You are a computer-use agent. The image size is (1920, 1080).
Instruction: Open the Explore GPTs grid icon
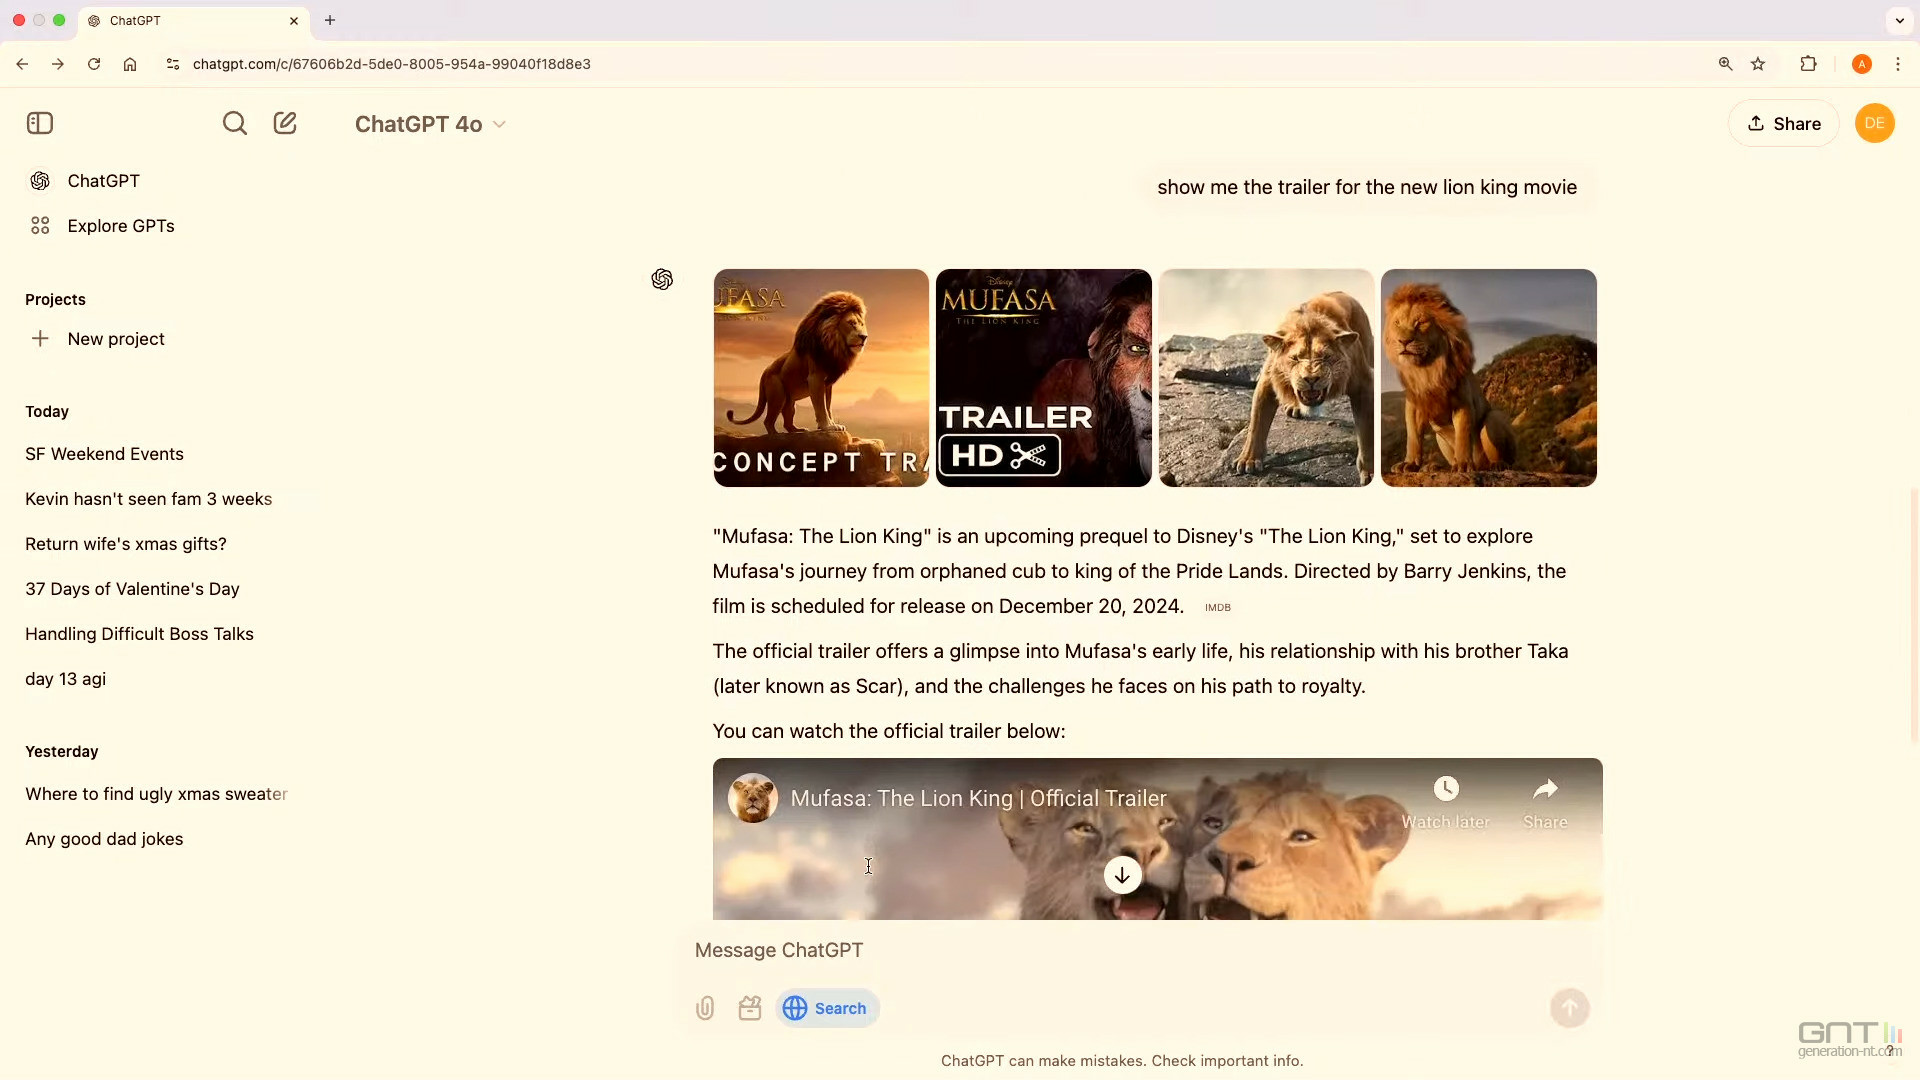40,226
